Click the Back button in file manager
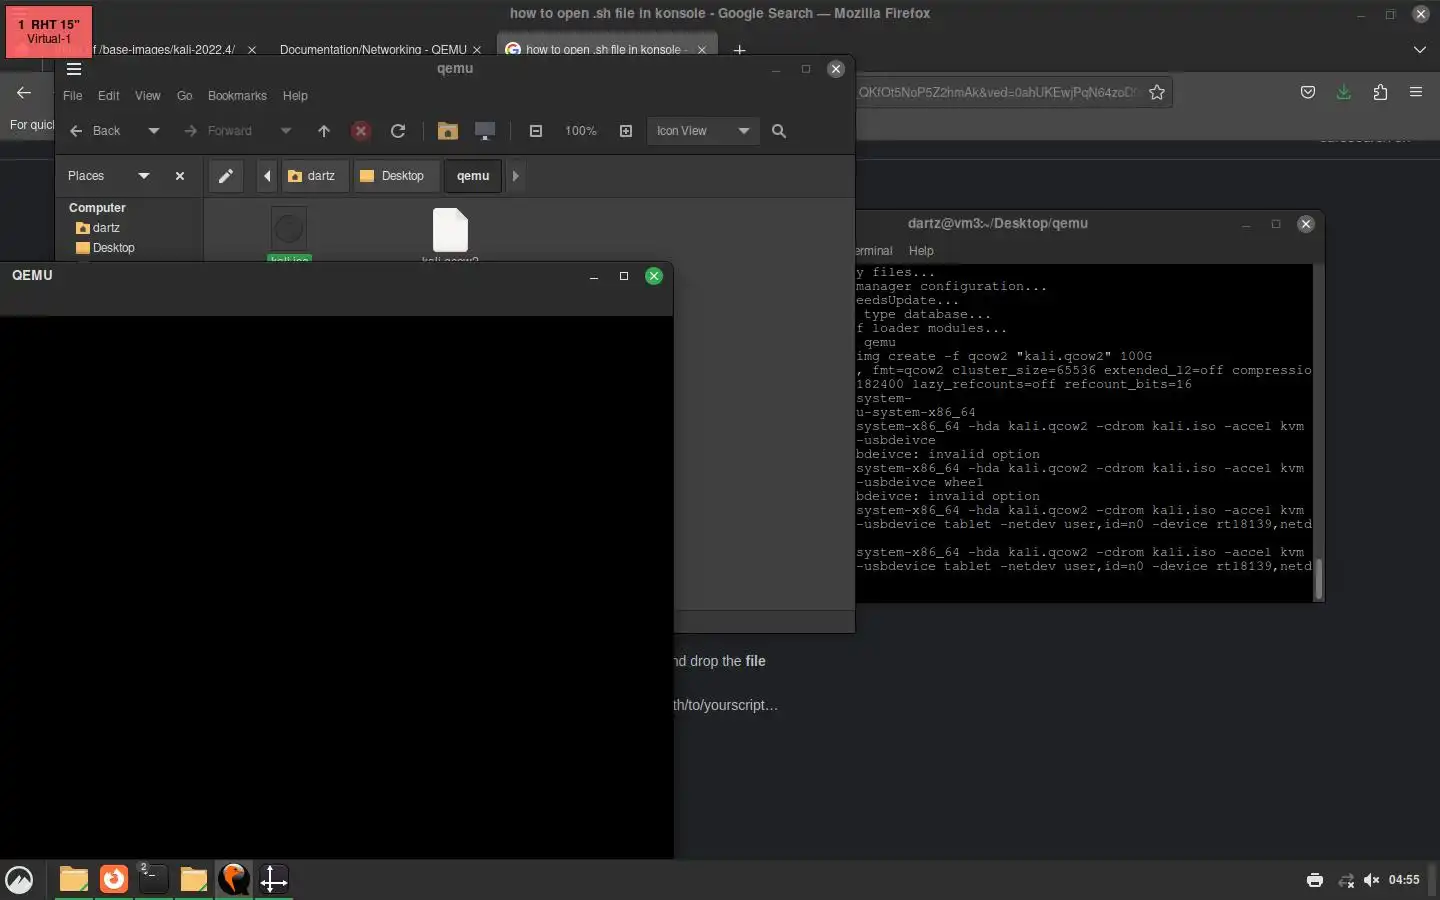Screen dimensions: 1440x900 [x=96, y=131]
